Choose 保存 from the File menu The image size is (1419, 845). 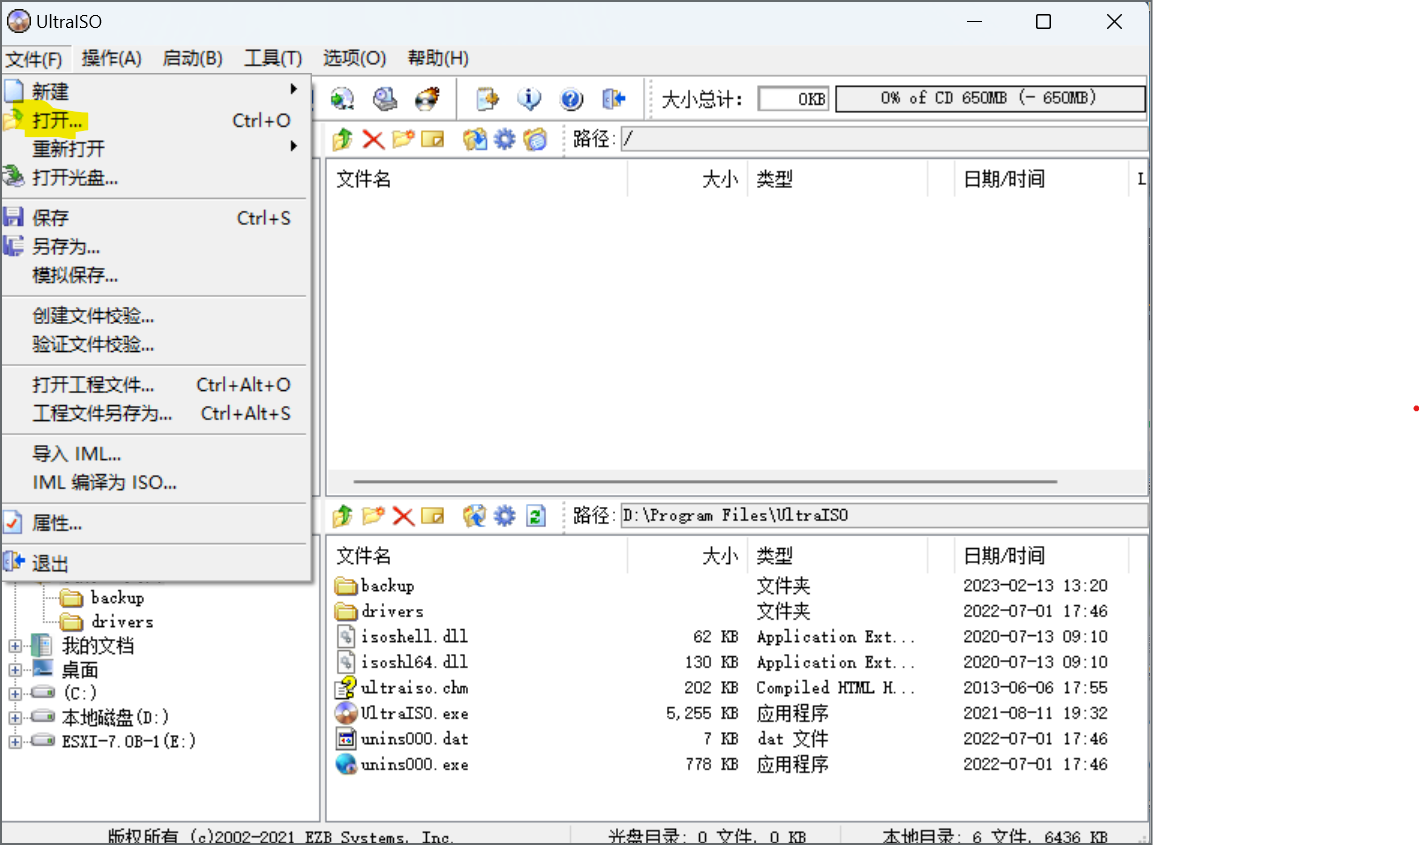pos(156,217)
